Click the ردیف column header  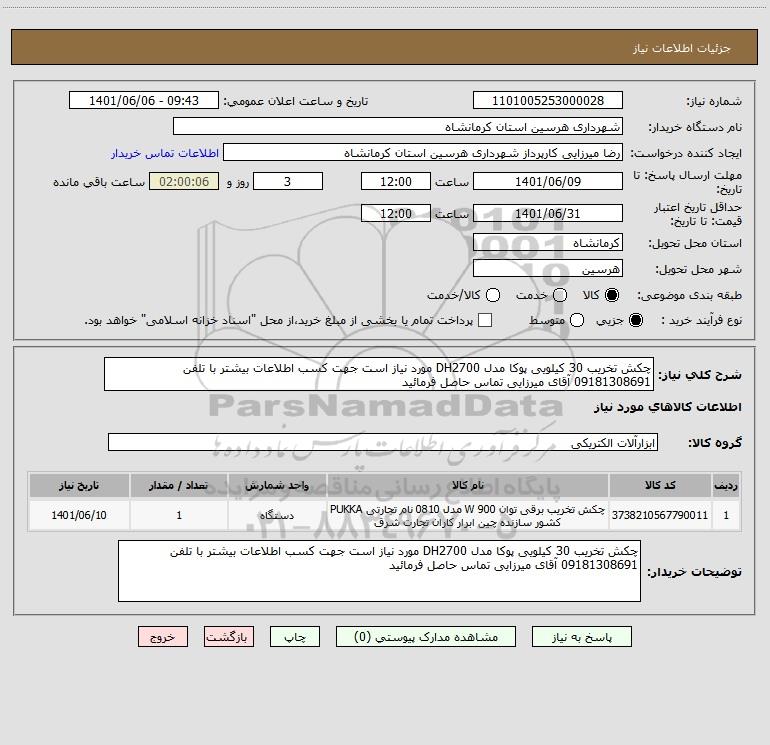tap(726, 486)
